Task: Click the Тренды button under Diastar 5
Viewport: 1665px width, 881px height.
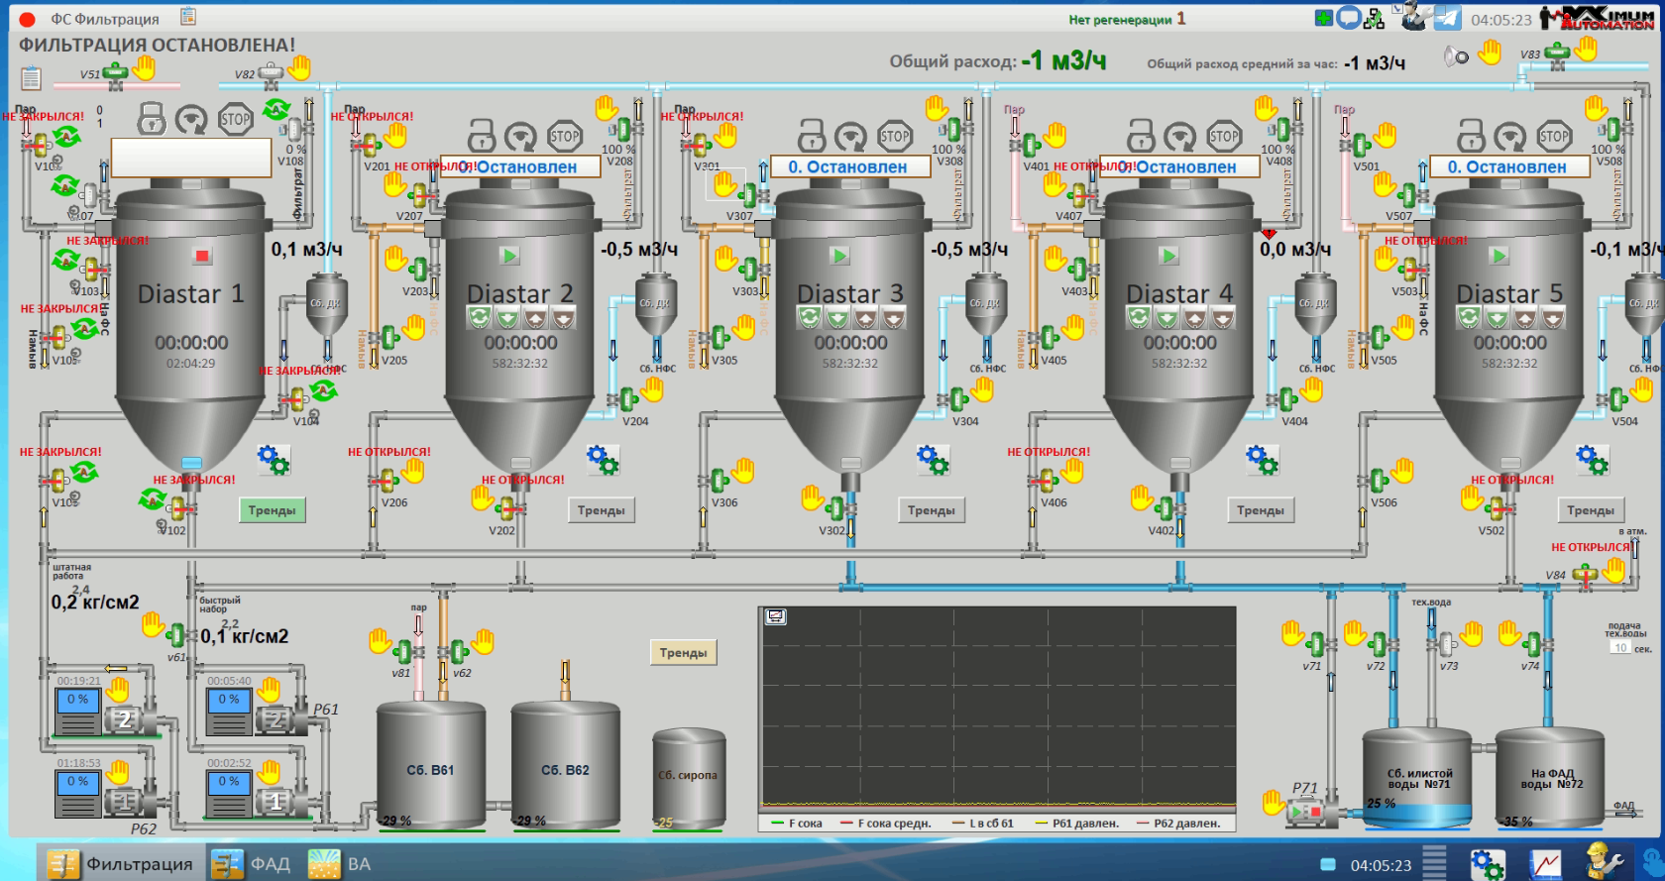Action: coord(1590,510)
